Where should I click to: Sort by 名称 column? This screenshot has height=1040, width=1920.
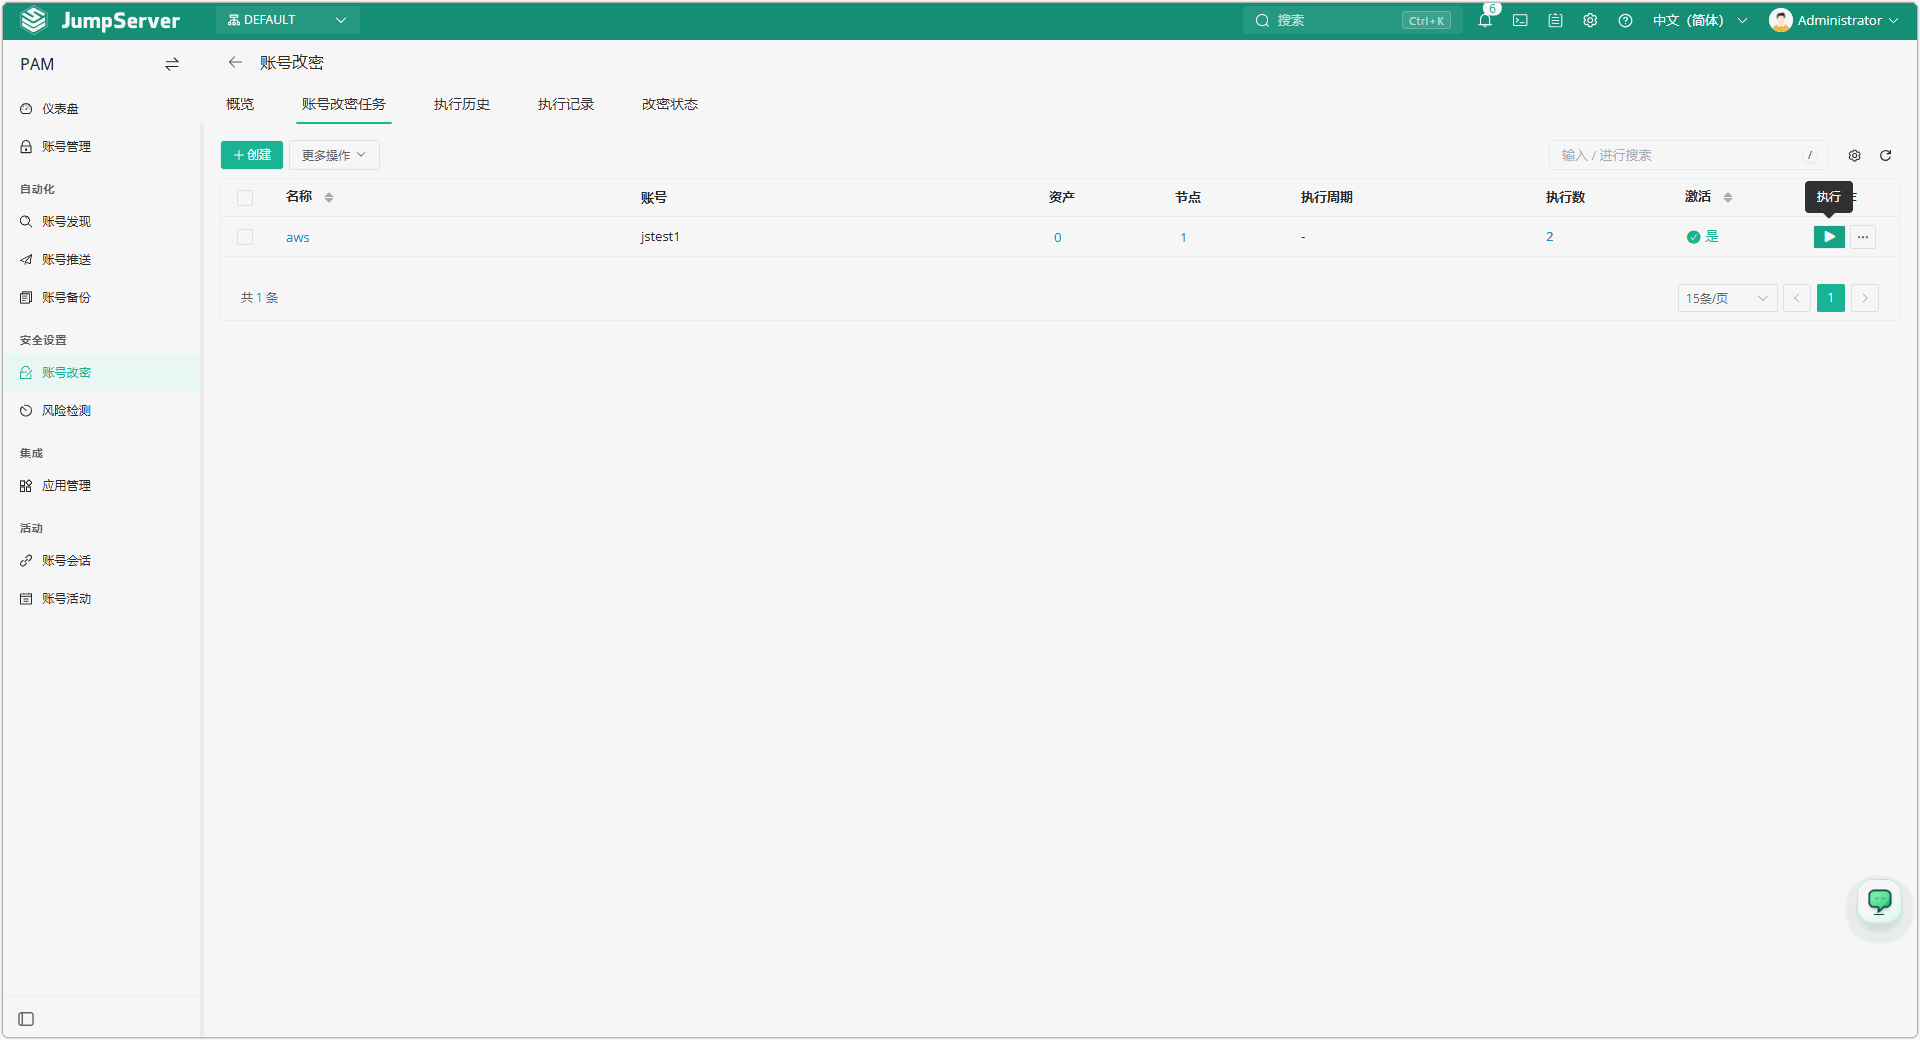point(329,197)
